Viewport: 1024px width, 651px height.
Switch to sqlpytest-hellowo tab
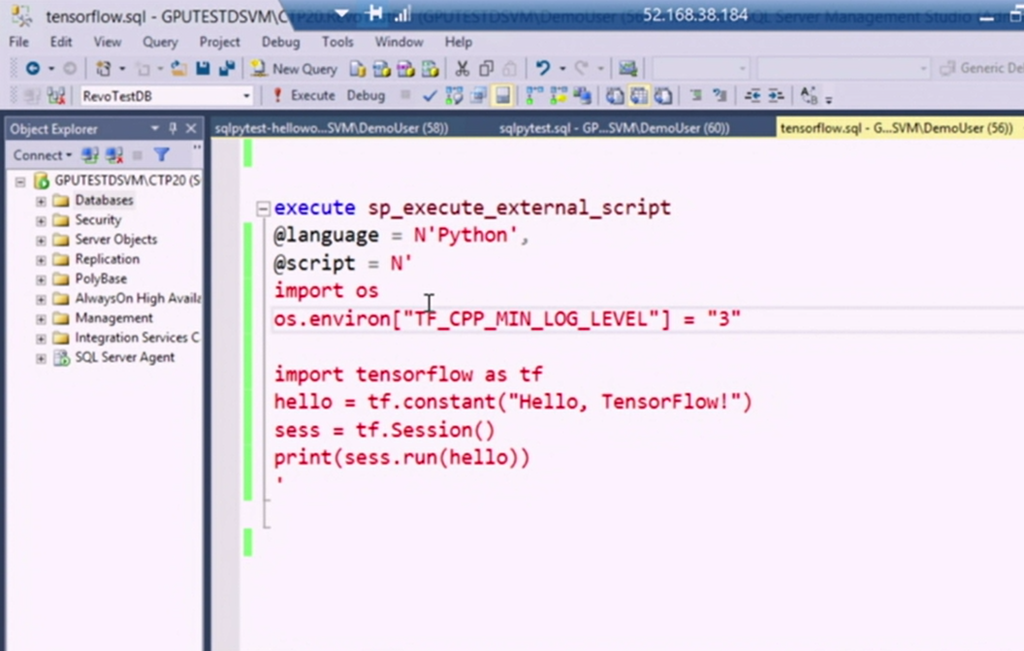332,128
